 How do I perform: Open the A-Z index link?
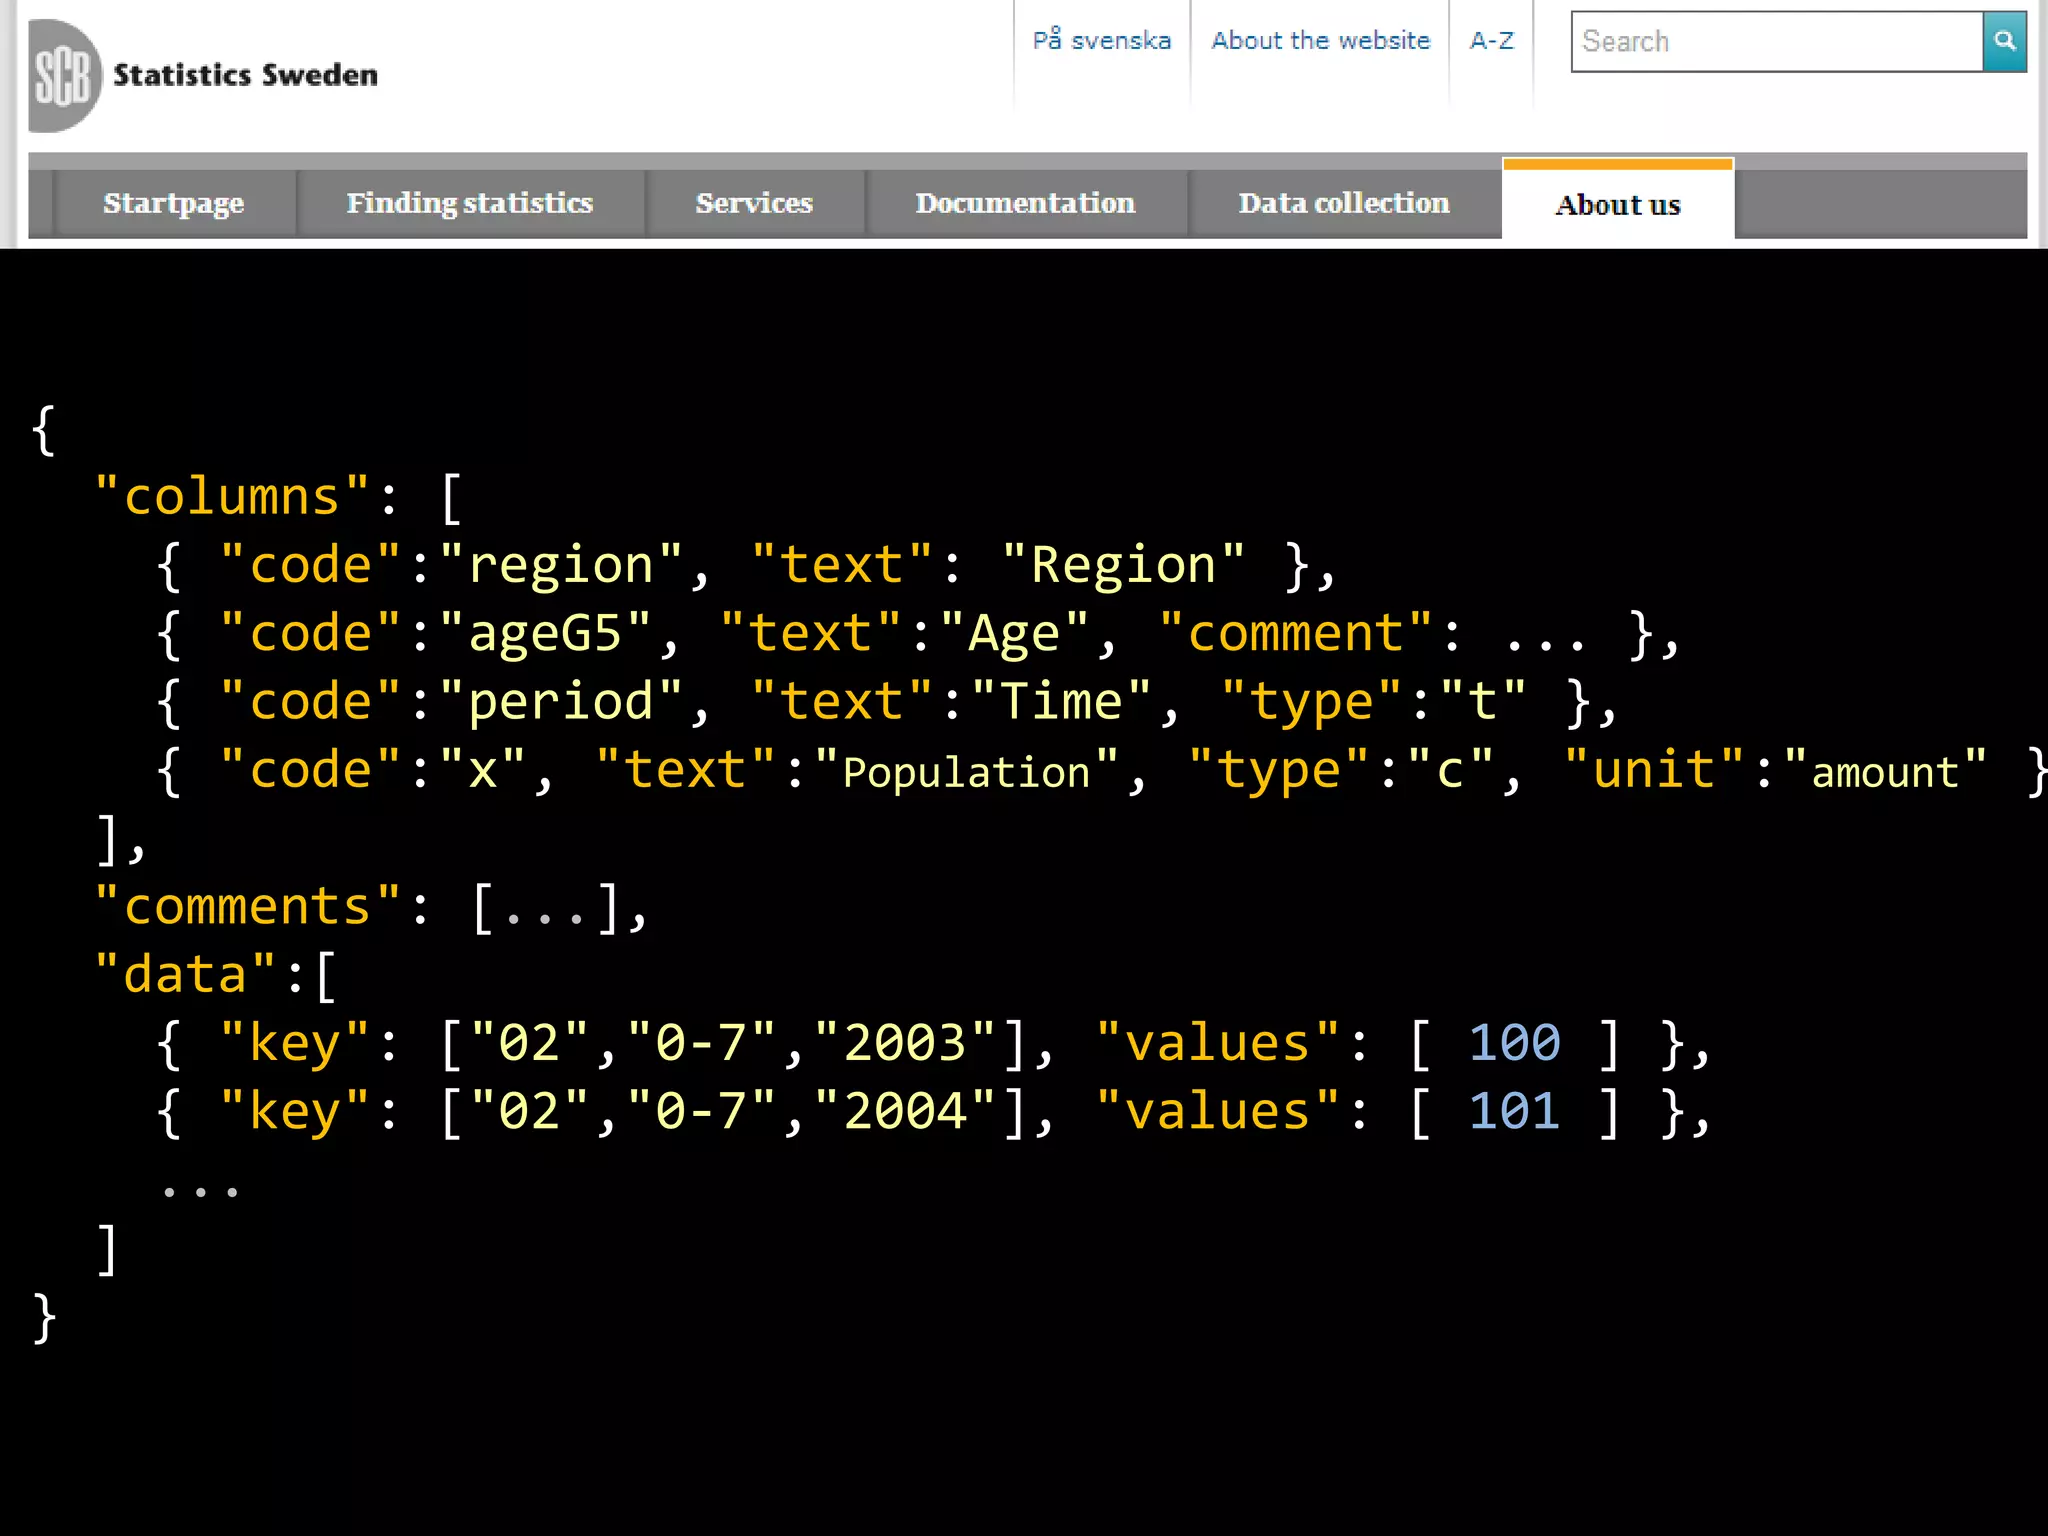click(x=1491, y=40)
